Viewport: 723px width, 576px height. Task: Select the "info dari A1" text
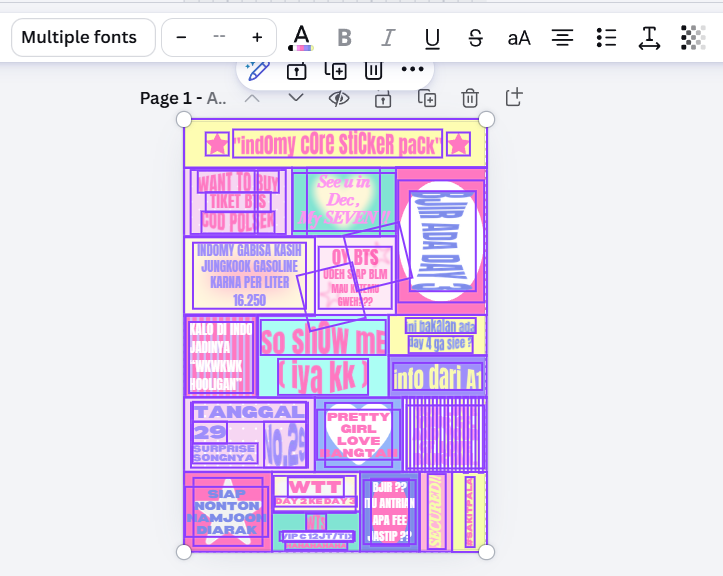coord(438,379)
